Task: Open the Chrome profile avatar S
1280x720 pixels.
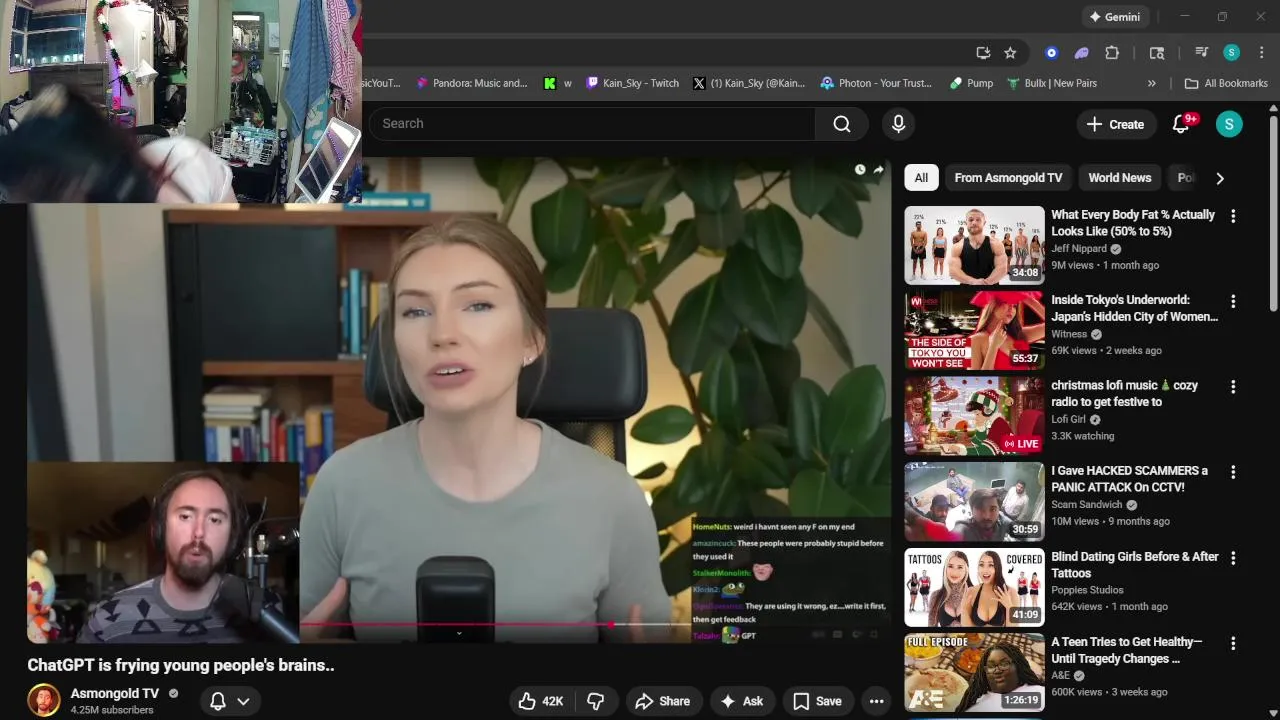Action: coord(1231,53)
